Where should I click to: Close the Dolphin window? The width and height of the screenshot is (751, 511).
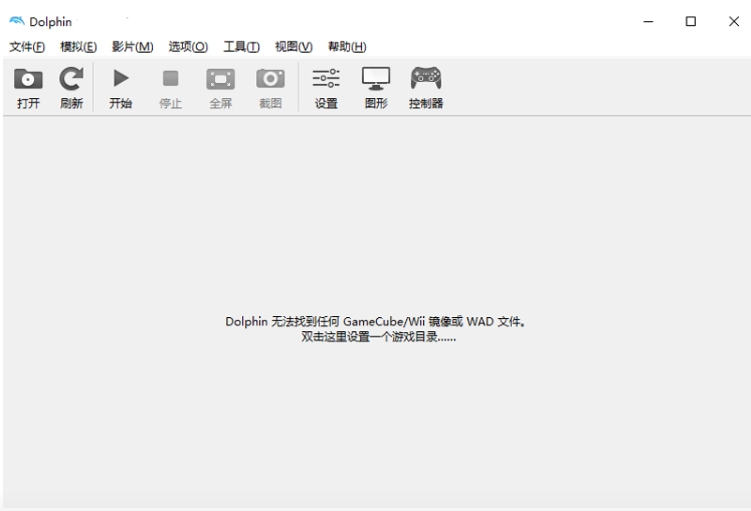click(x=734, y=22)
